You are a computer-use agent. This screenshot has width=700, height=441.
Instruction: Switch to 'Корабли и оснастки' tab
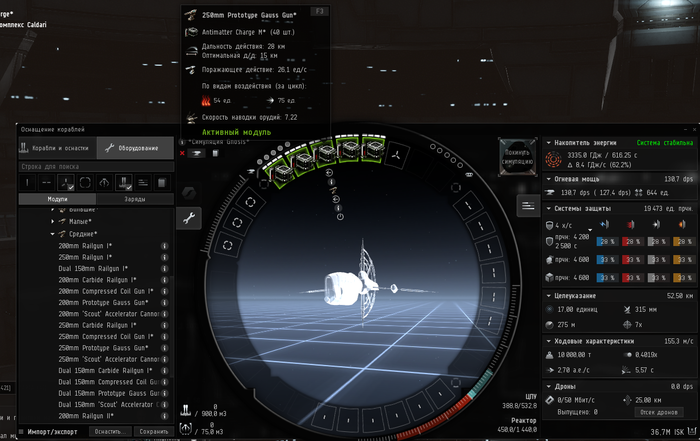[58, 148]
